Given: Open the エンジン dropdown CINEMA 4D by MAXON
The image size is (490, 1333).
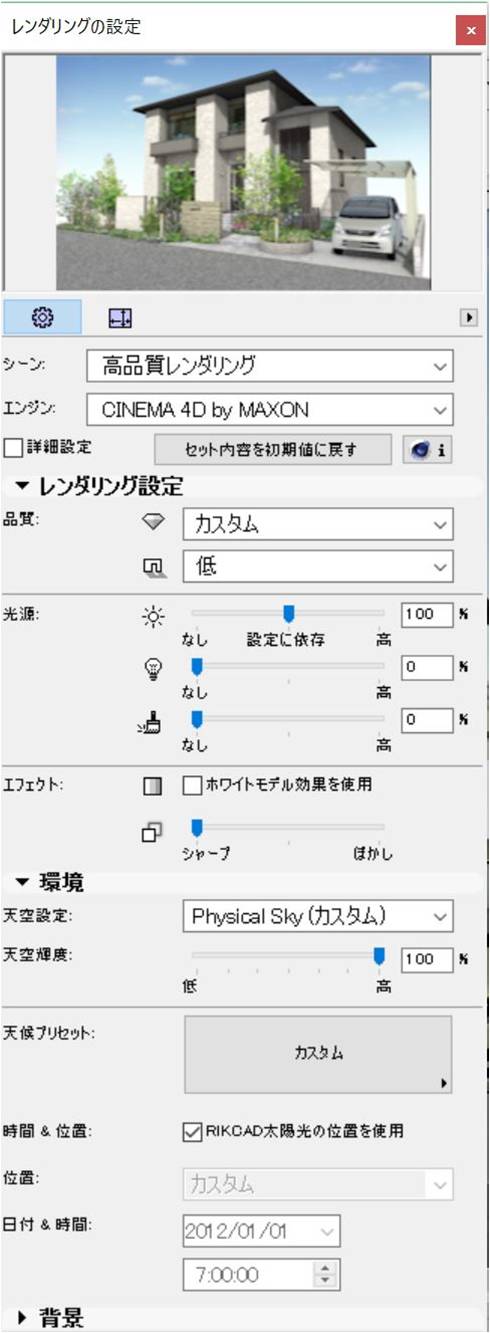Looking at the screenshot, I should coord(269,409).
